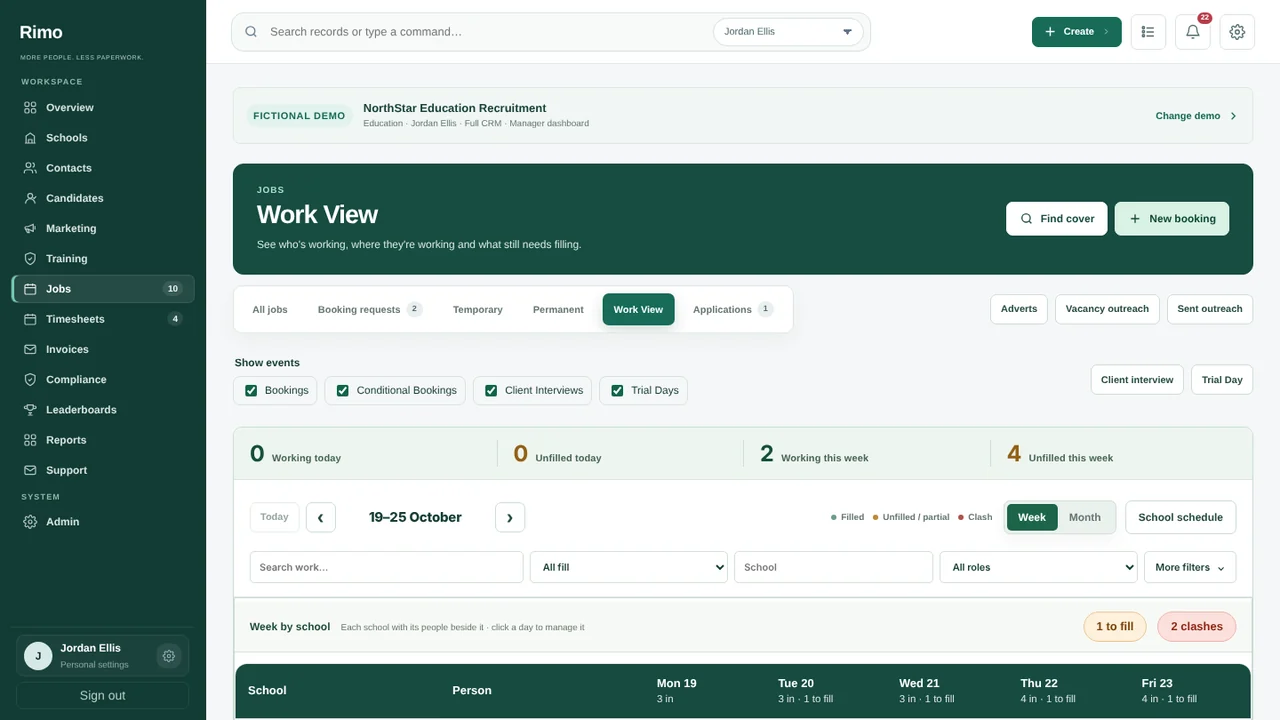The image size is (1280, 720).
Task: Open the Booking requests tab
Action: point(370,310)
